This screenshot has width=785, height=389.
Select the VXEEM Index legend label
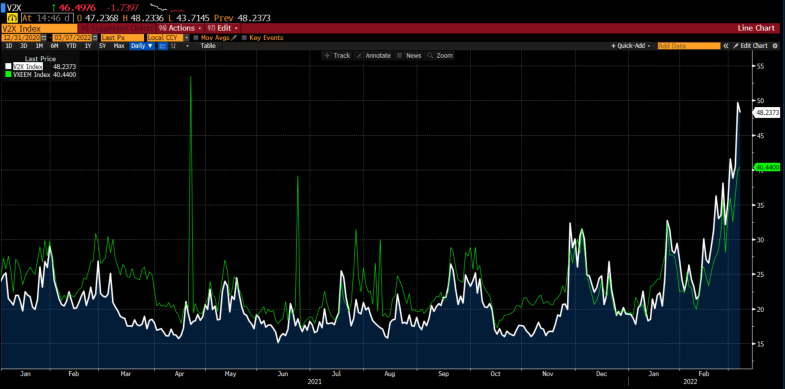click(x=32, y=74)
